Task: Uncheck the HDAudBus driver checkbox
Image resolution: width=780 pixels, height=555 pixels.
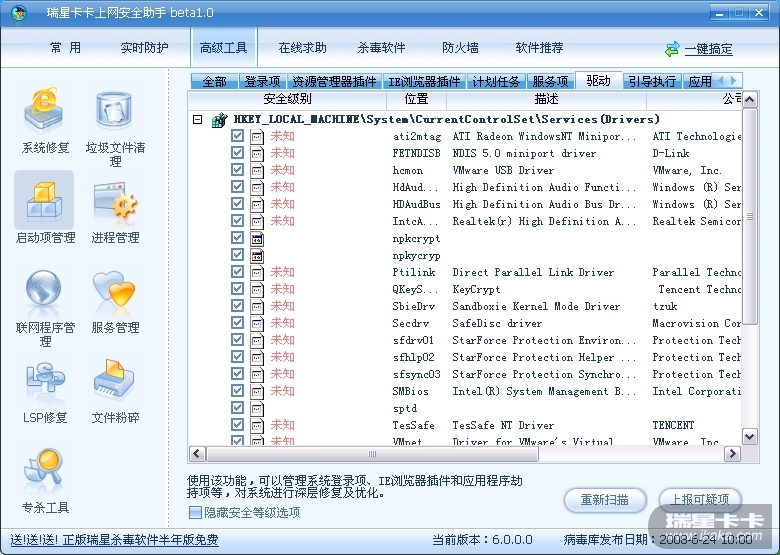Action: pyautogui.click(x=237, y=203)
